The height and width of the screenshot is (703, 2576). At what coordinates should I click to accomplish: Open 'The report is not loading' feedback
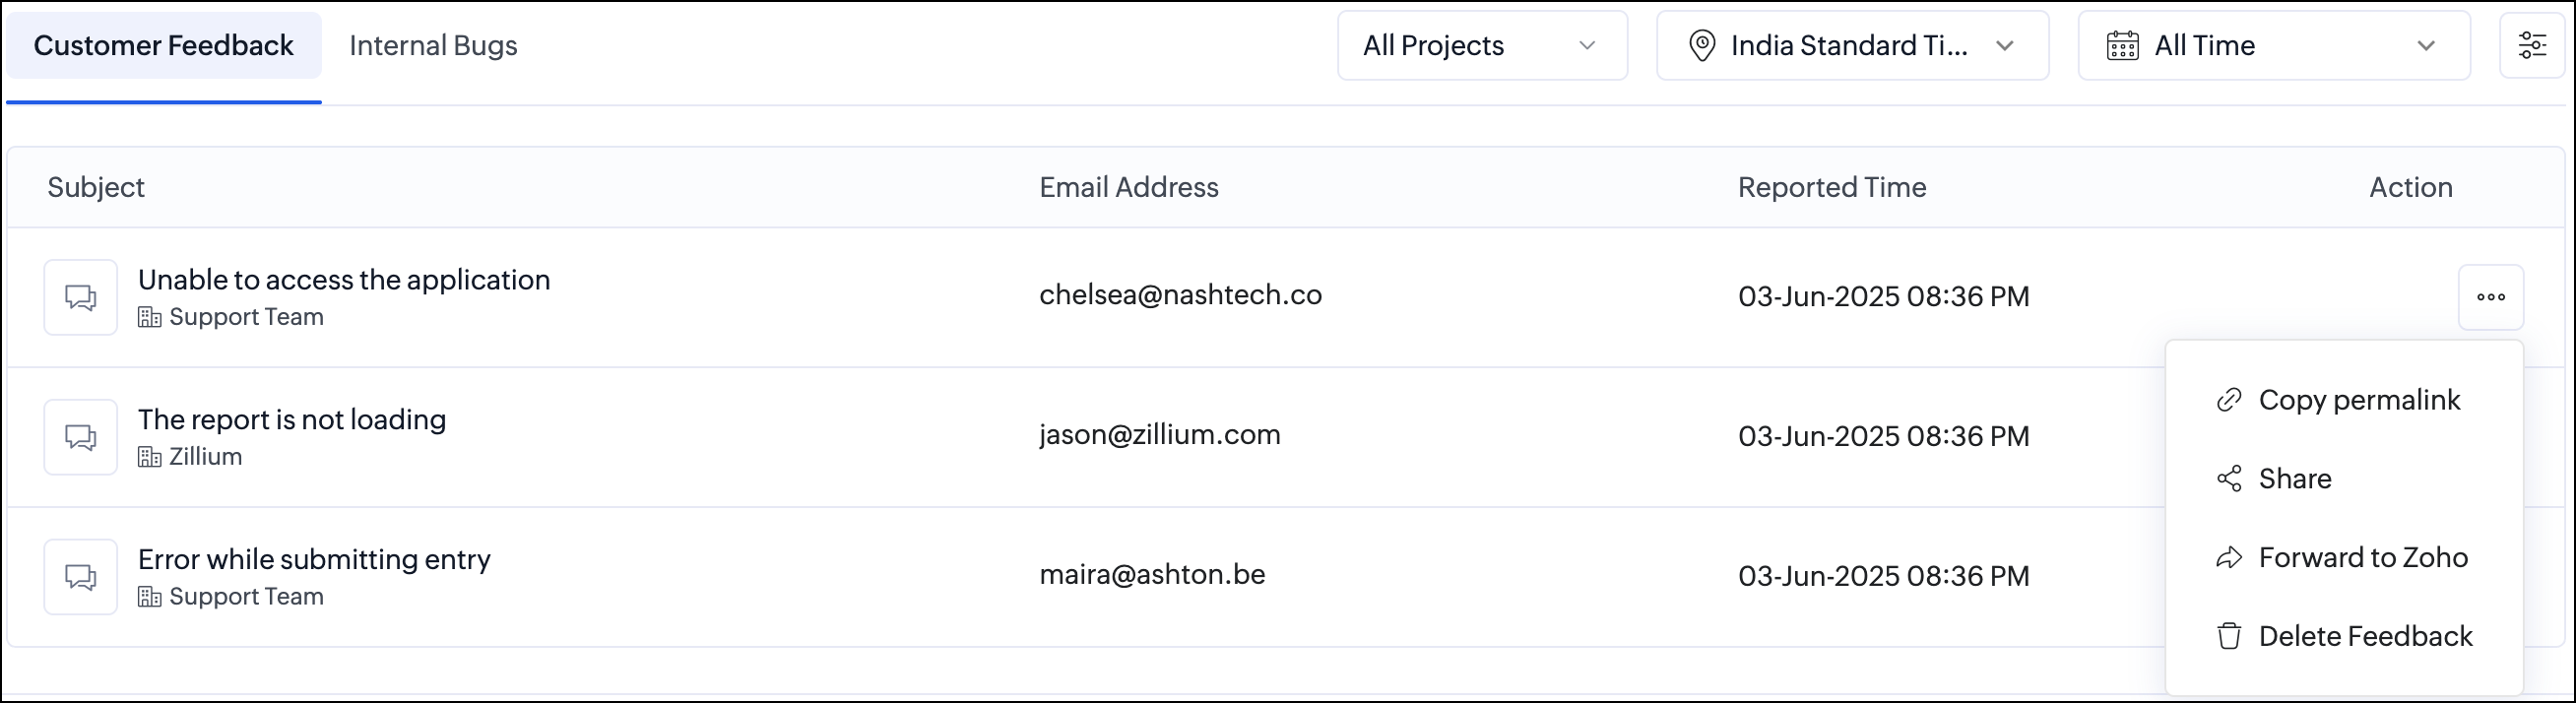[292, 420]
